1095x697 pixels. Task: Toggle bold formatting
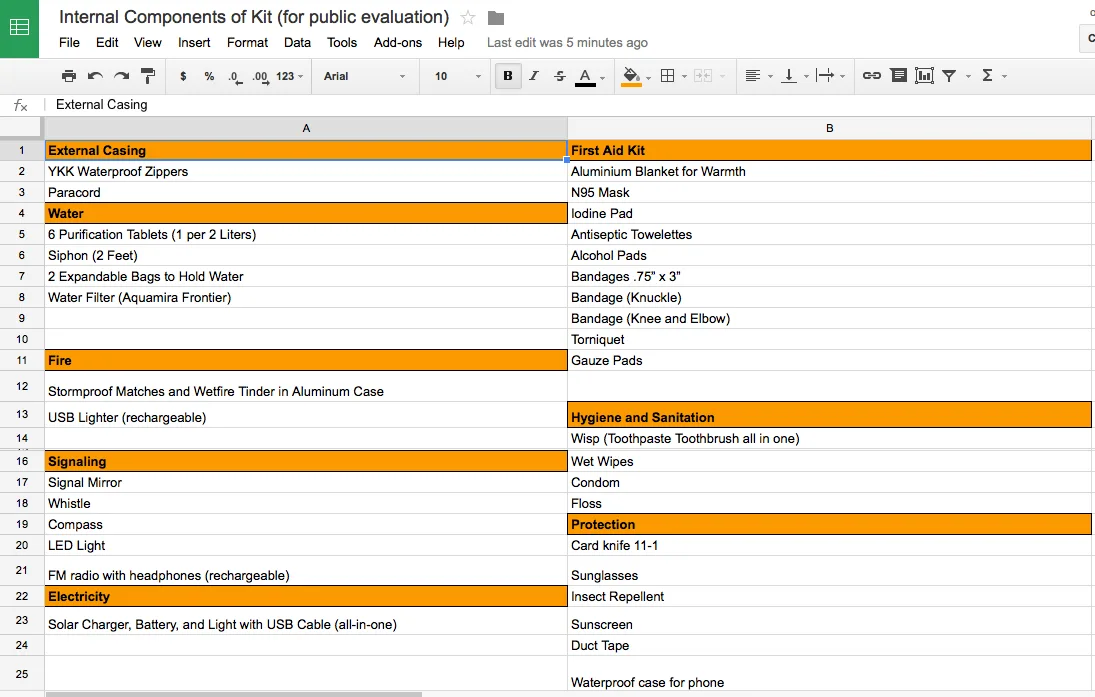[x=508, y=76]
